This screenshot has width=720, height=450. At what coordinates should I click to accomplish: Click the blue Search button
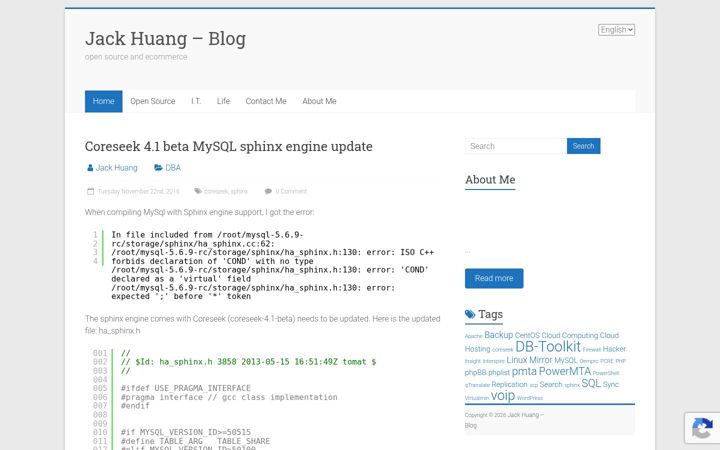click(x=583, y=146)
